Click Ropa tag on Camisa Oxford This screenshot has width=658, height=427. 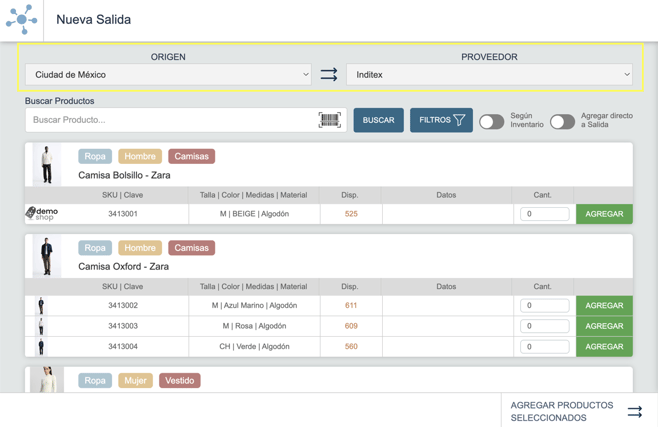point(95,247)
